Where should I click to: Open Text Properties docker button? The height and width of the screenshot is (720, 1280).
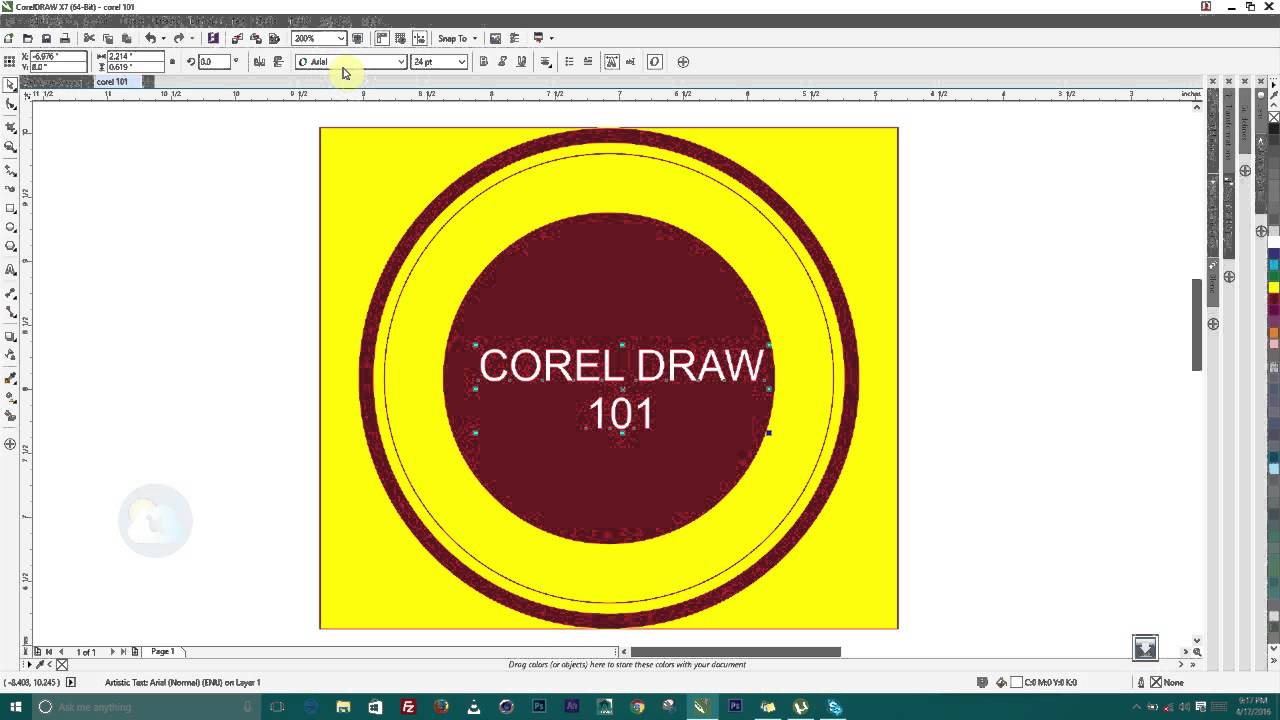pos(611,62)
